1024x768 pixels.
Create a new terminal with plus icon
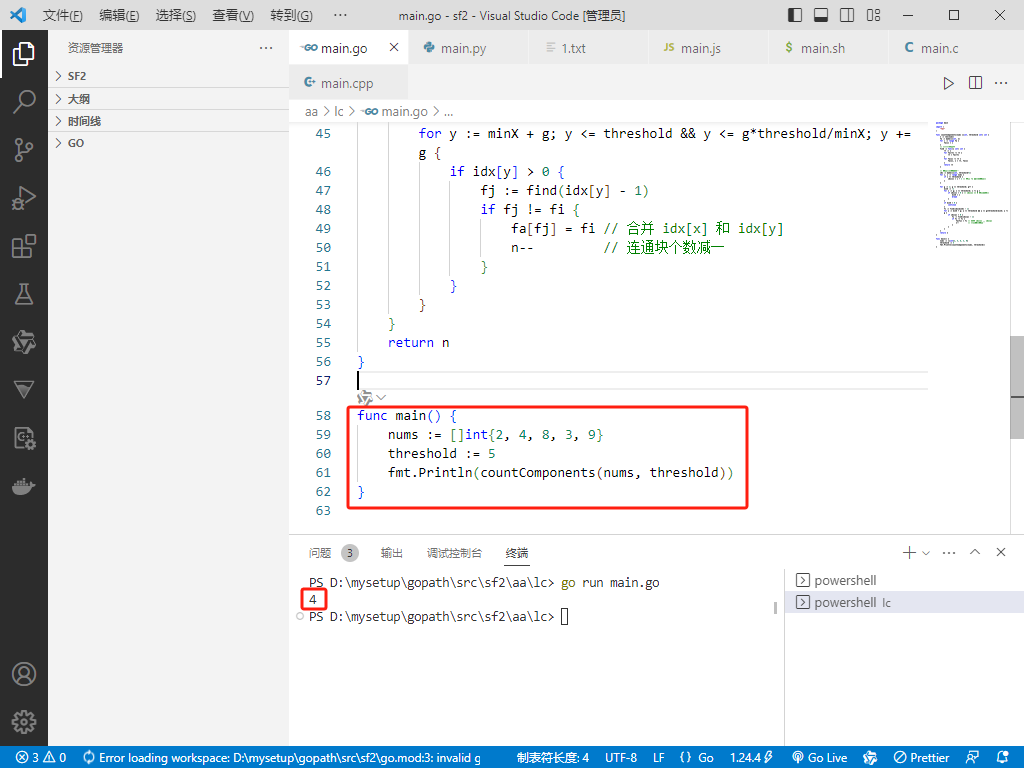coord(908,552)
